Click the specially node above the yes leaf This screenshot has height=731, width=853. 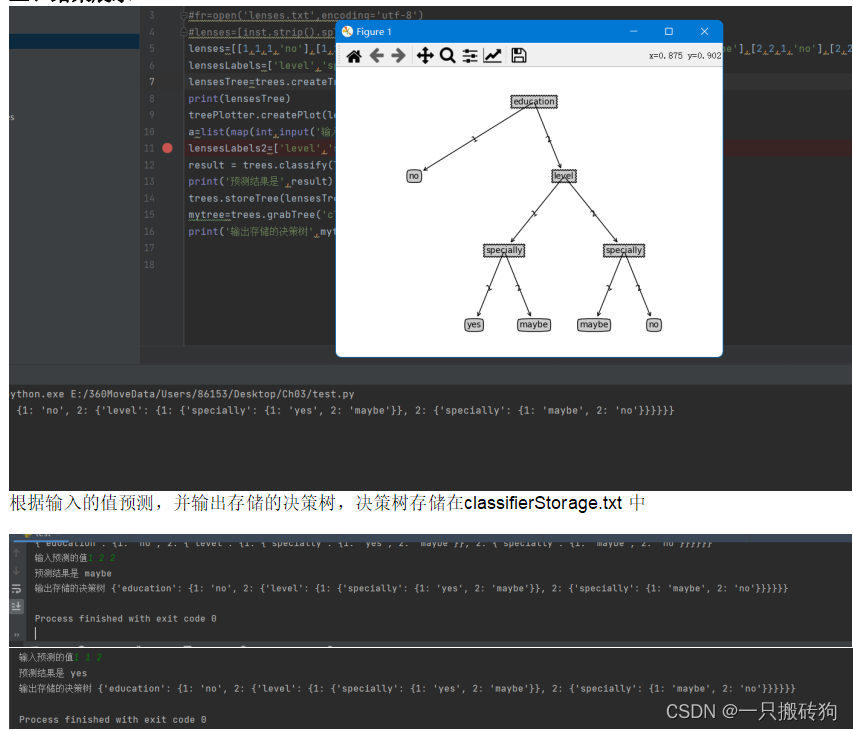(x=504, y=250)
